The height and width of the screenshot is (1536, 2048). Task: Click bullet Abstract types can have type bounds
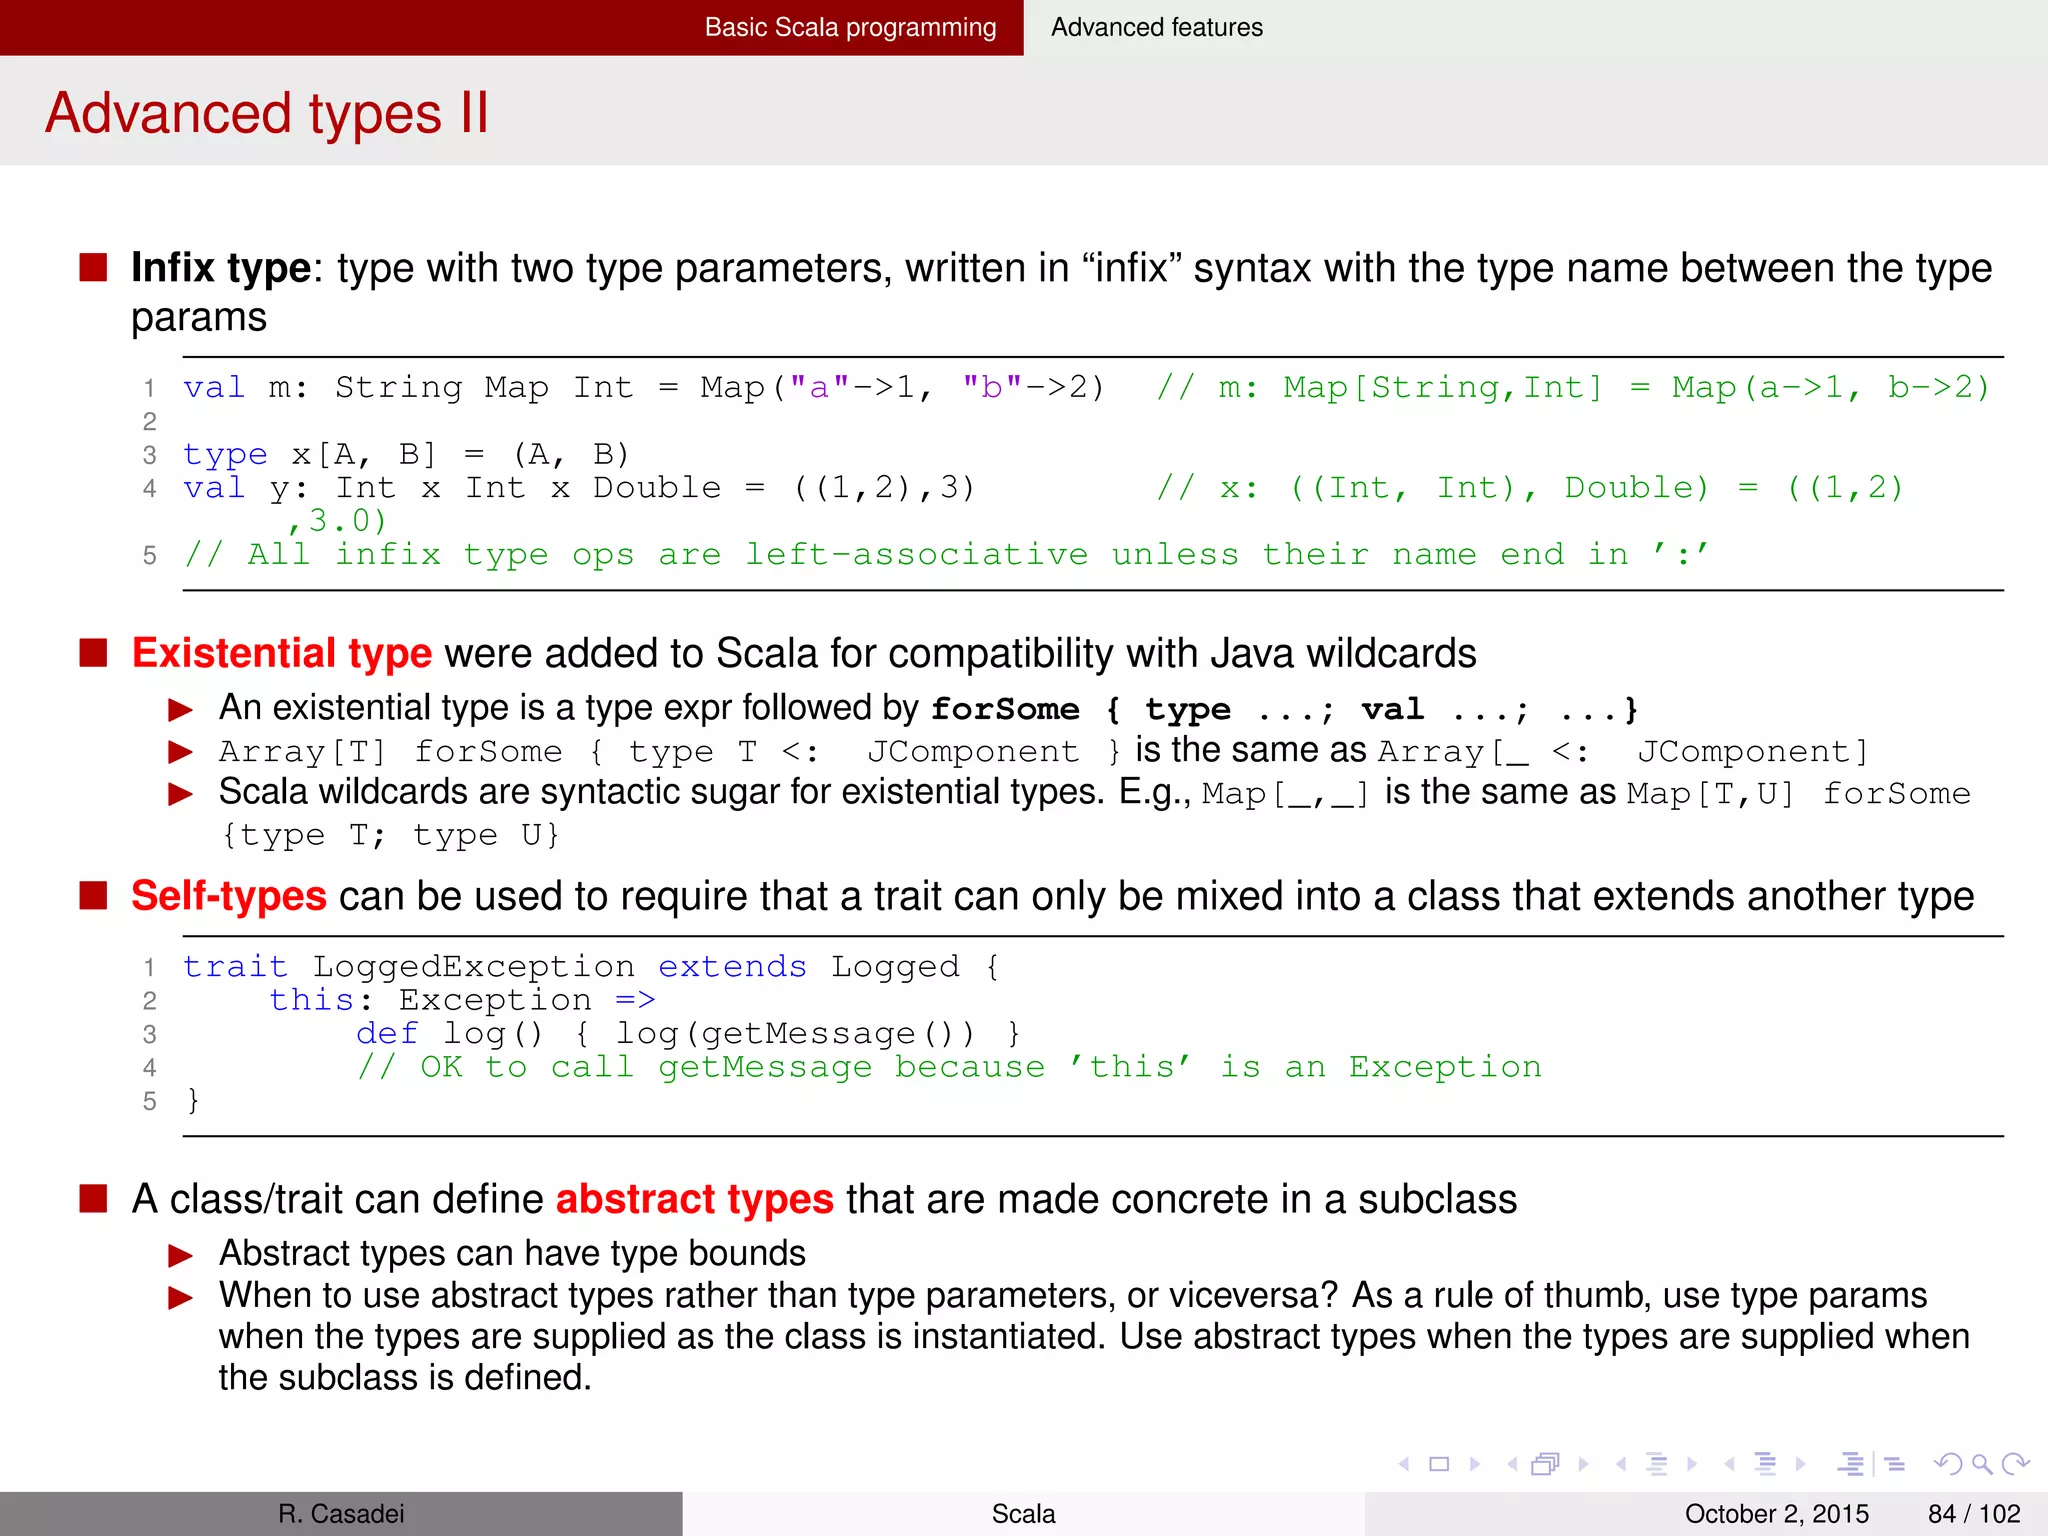coord(512,1253)
